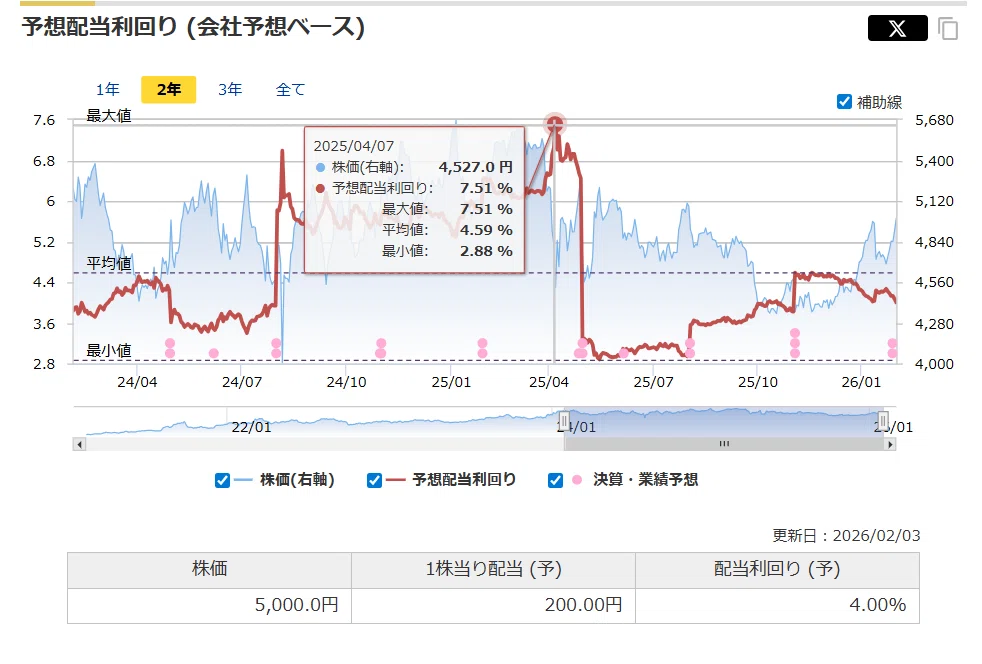This screenshot has height=664, width=982.
Task: Share chart via the X button
Action: pos(897,28)
